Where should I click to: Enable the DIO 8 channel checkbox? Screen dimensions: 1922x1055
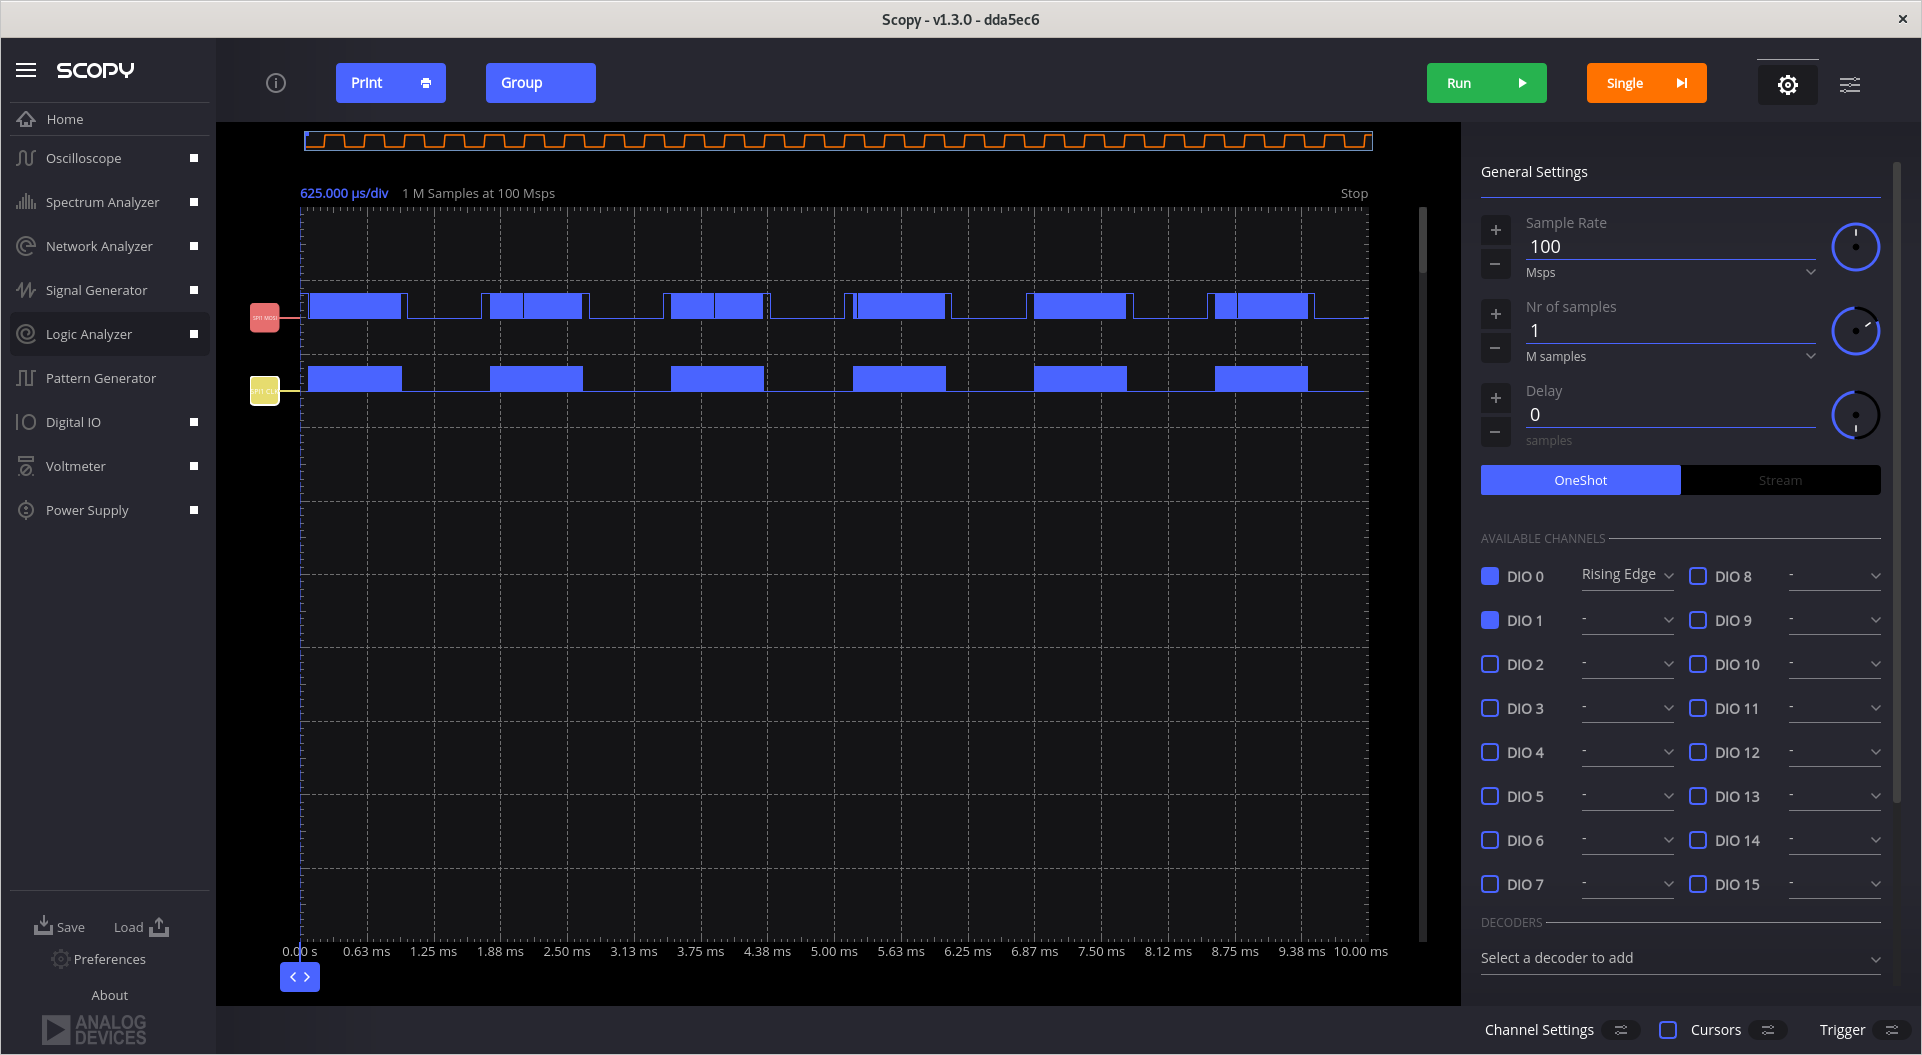click(x=1698, y=576)
